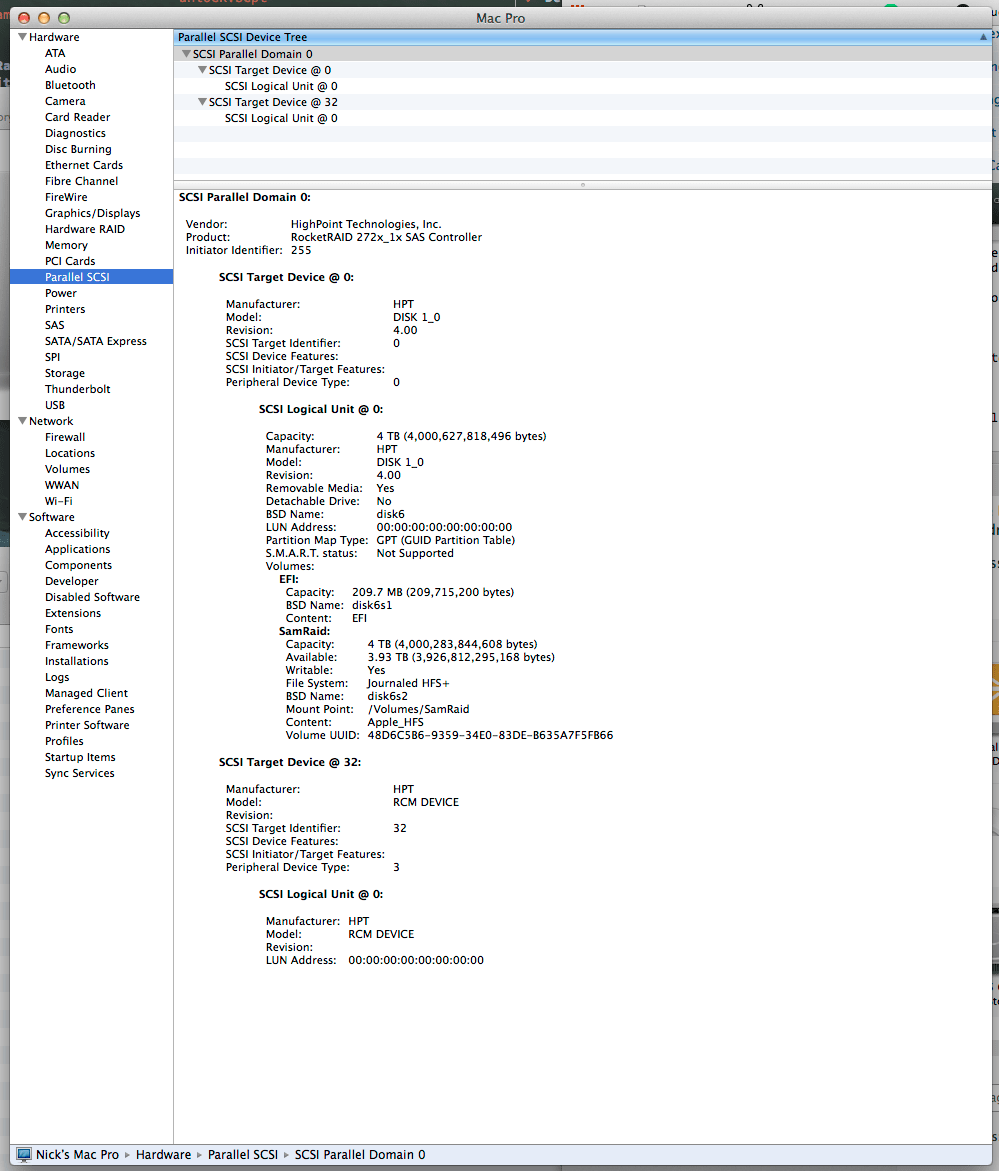
Task: Select Volumes under Network
Action: pos(67,469)
